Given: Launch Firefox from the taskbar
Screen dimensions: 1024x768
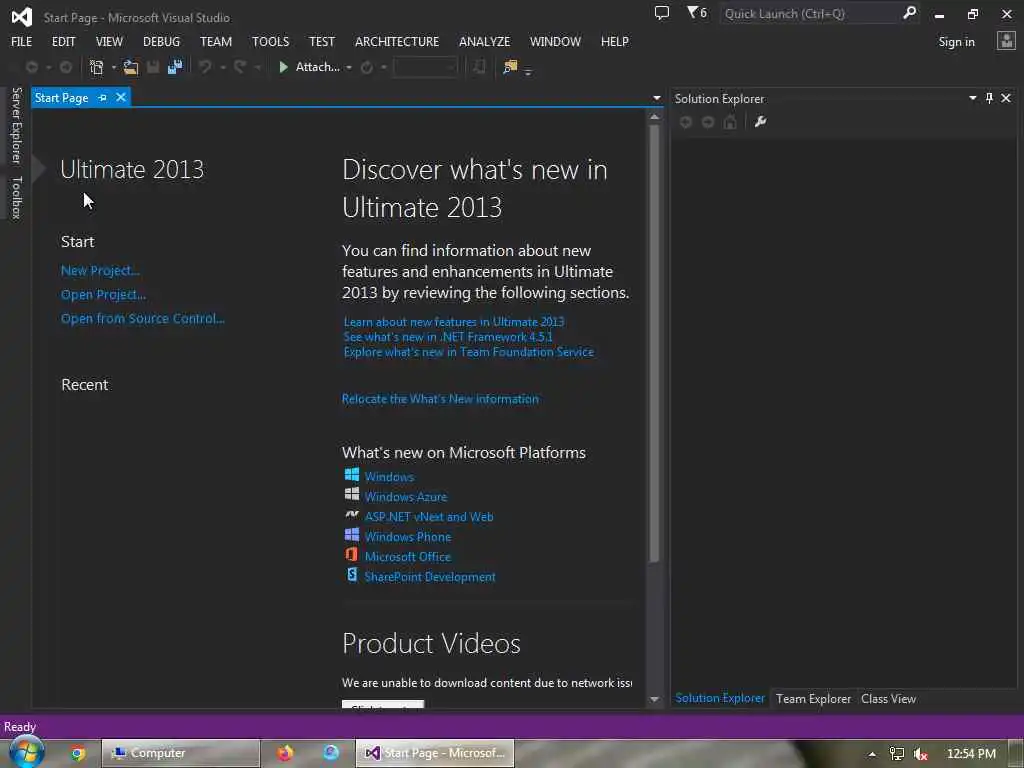Looking at the screenshot, I should point(285,753).
